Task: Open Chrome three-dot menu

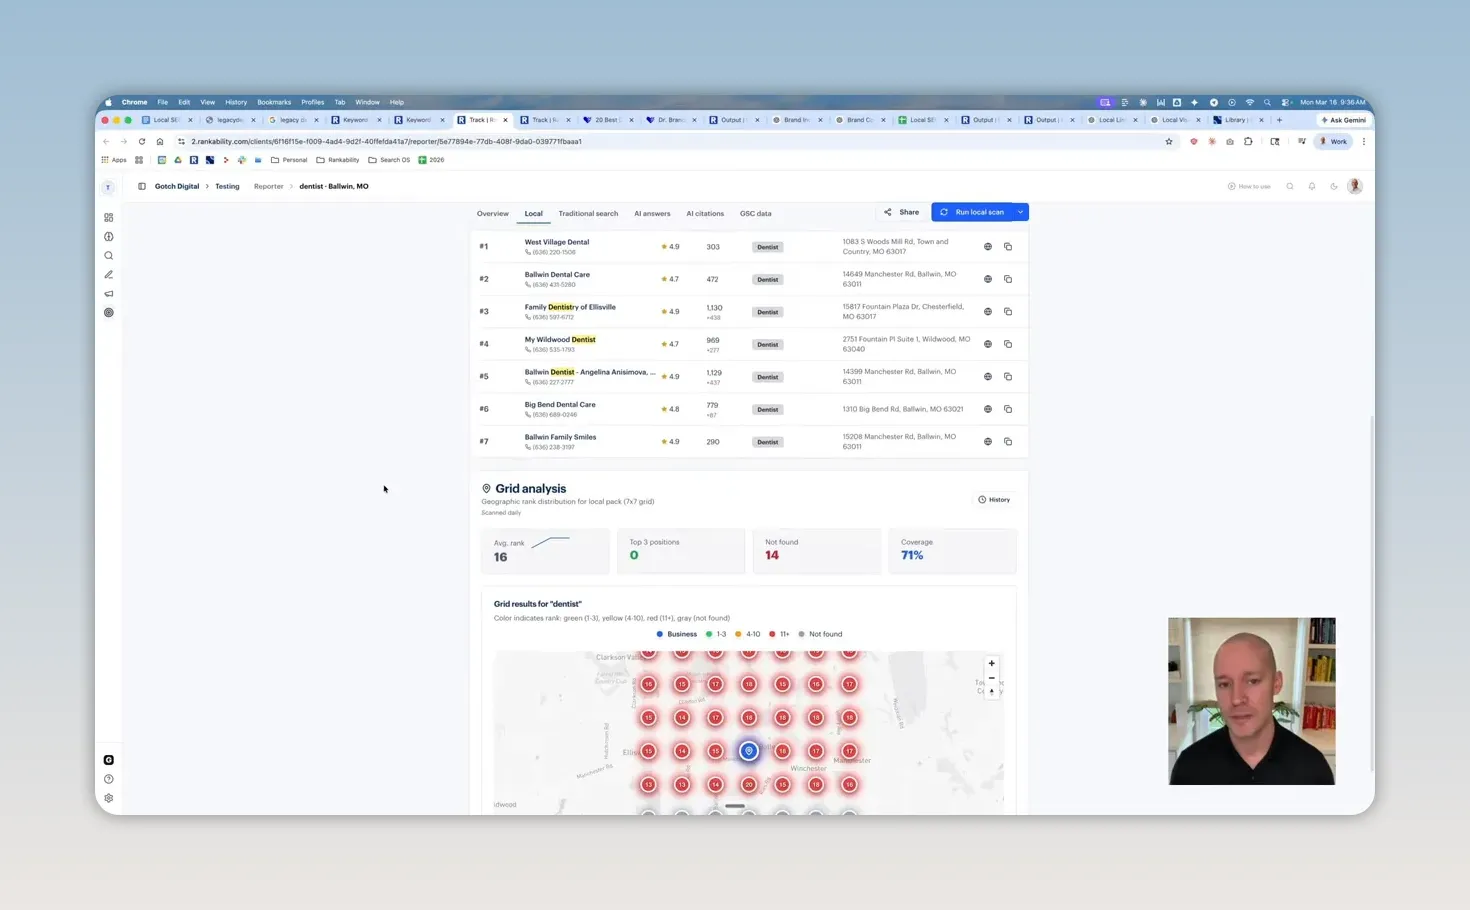Action: coord(1364,142)
